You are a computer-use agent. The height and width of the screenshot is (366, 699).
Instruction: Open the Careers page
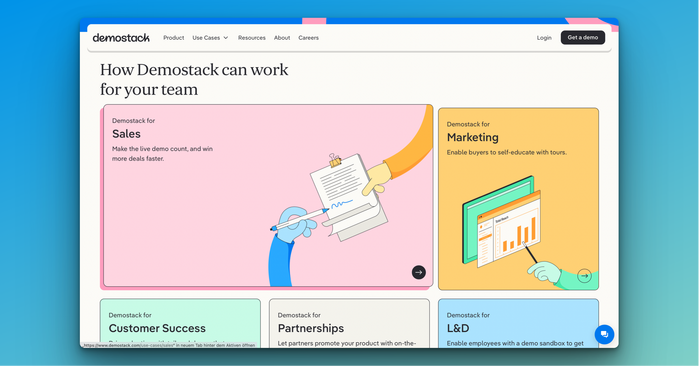point(308,38)
